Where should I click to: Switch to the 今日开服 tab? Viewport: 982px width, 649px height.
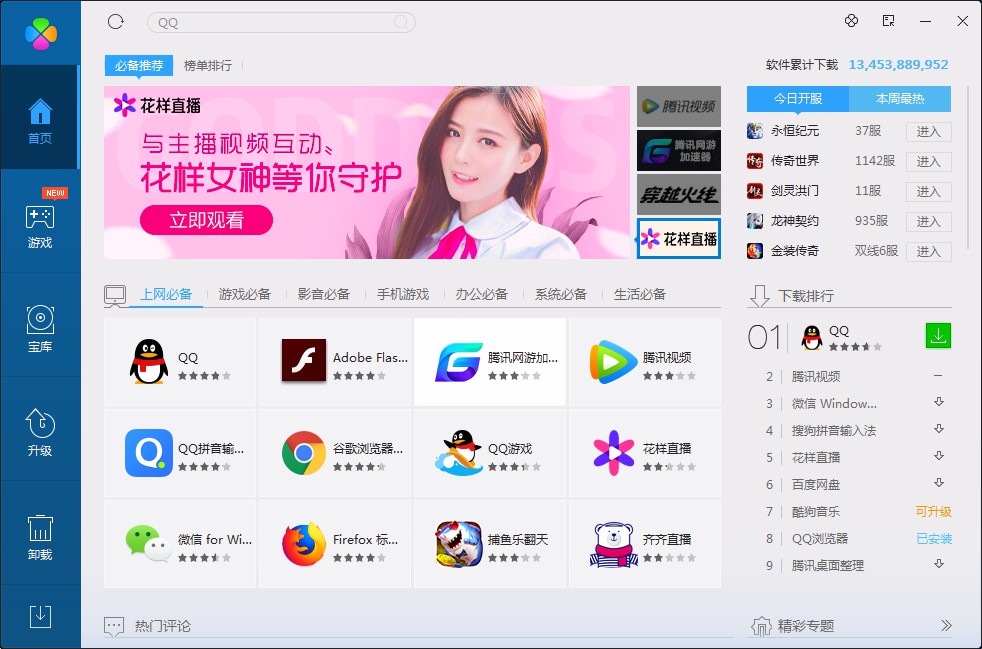click(798, 99)
